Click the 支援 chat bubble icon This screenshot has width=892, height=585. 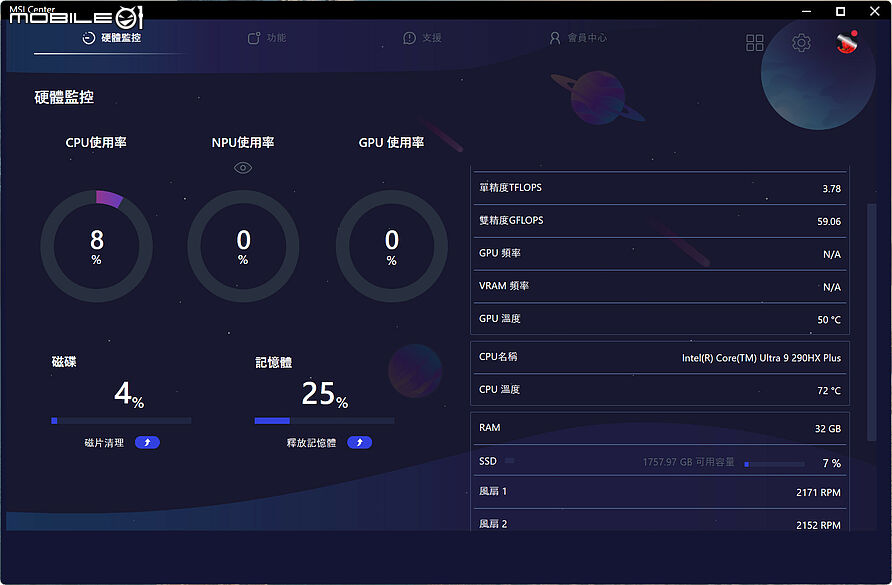point(409,38)
